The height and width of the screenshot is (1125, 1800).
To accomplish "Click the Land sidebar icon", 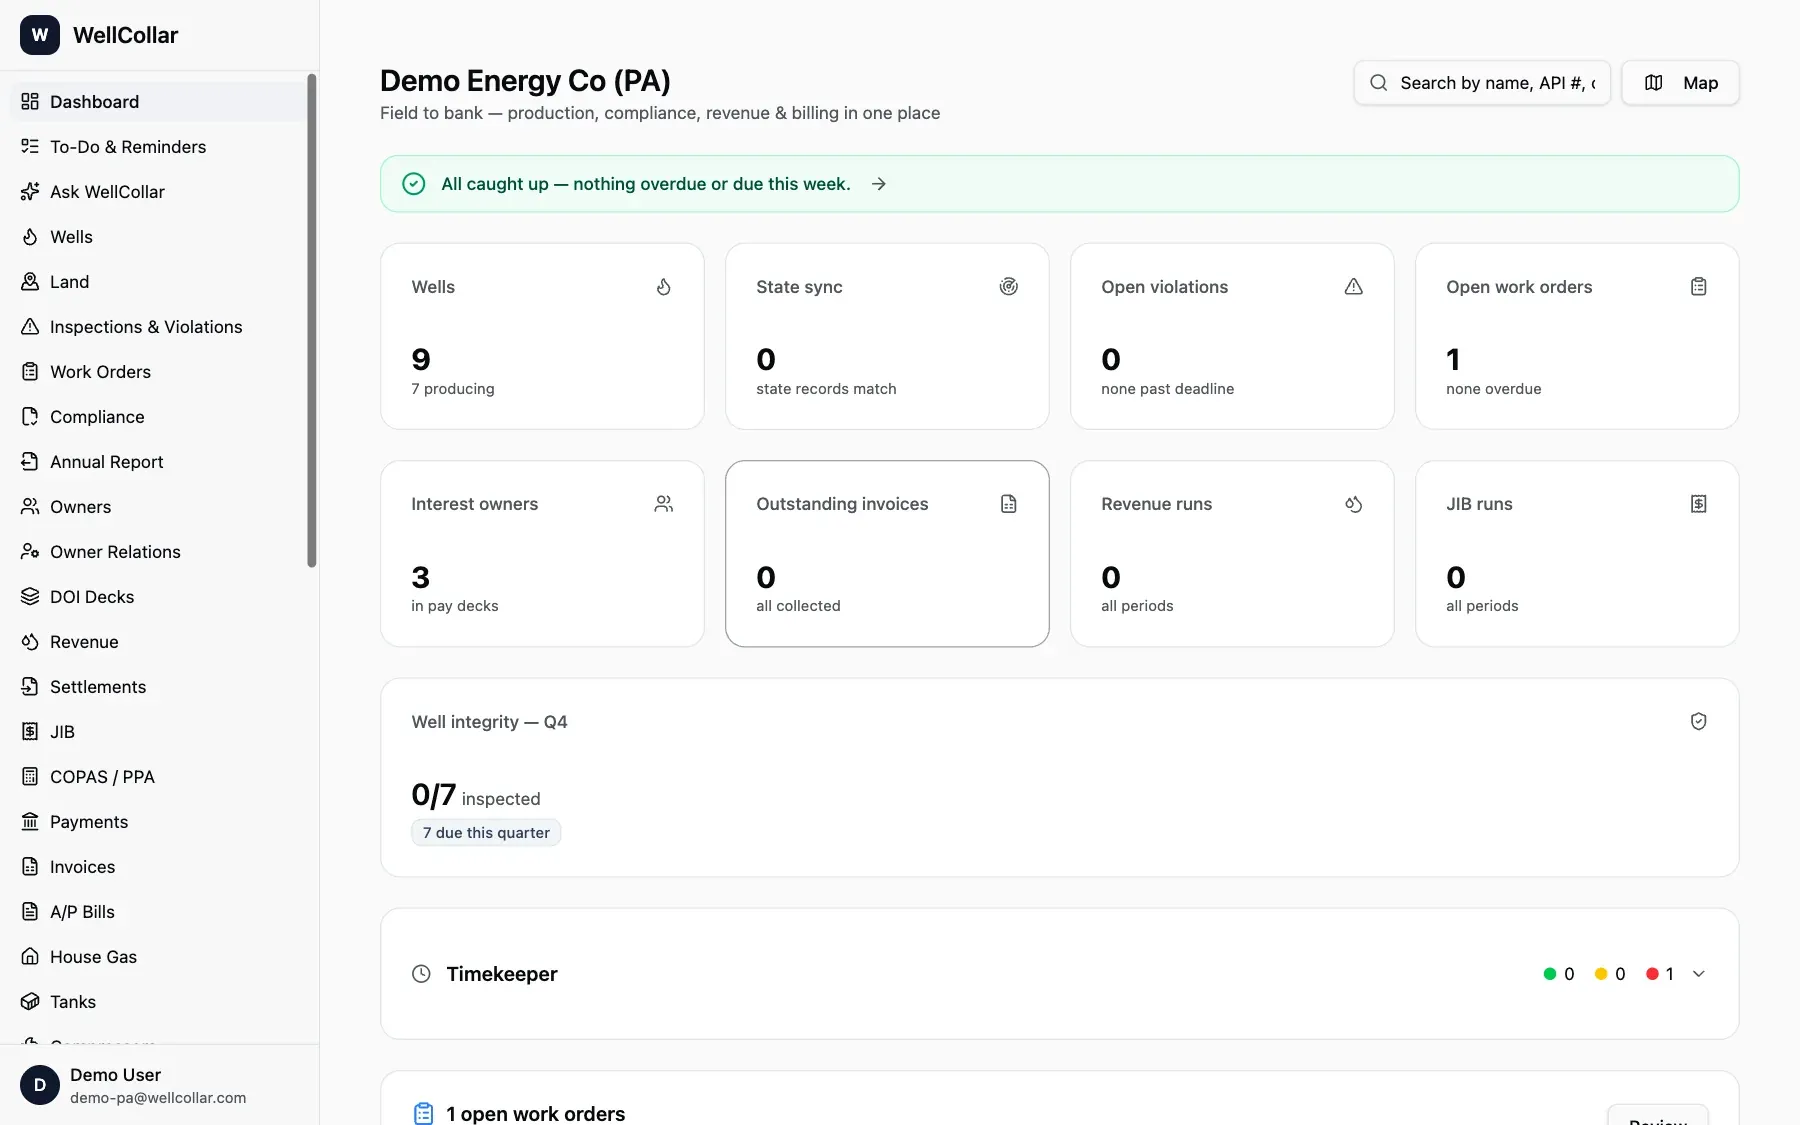I will point(30,282).
